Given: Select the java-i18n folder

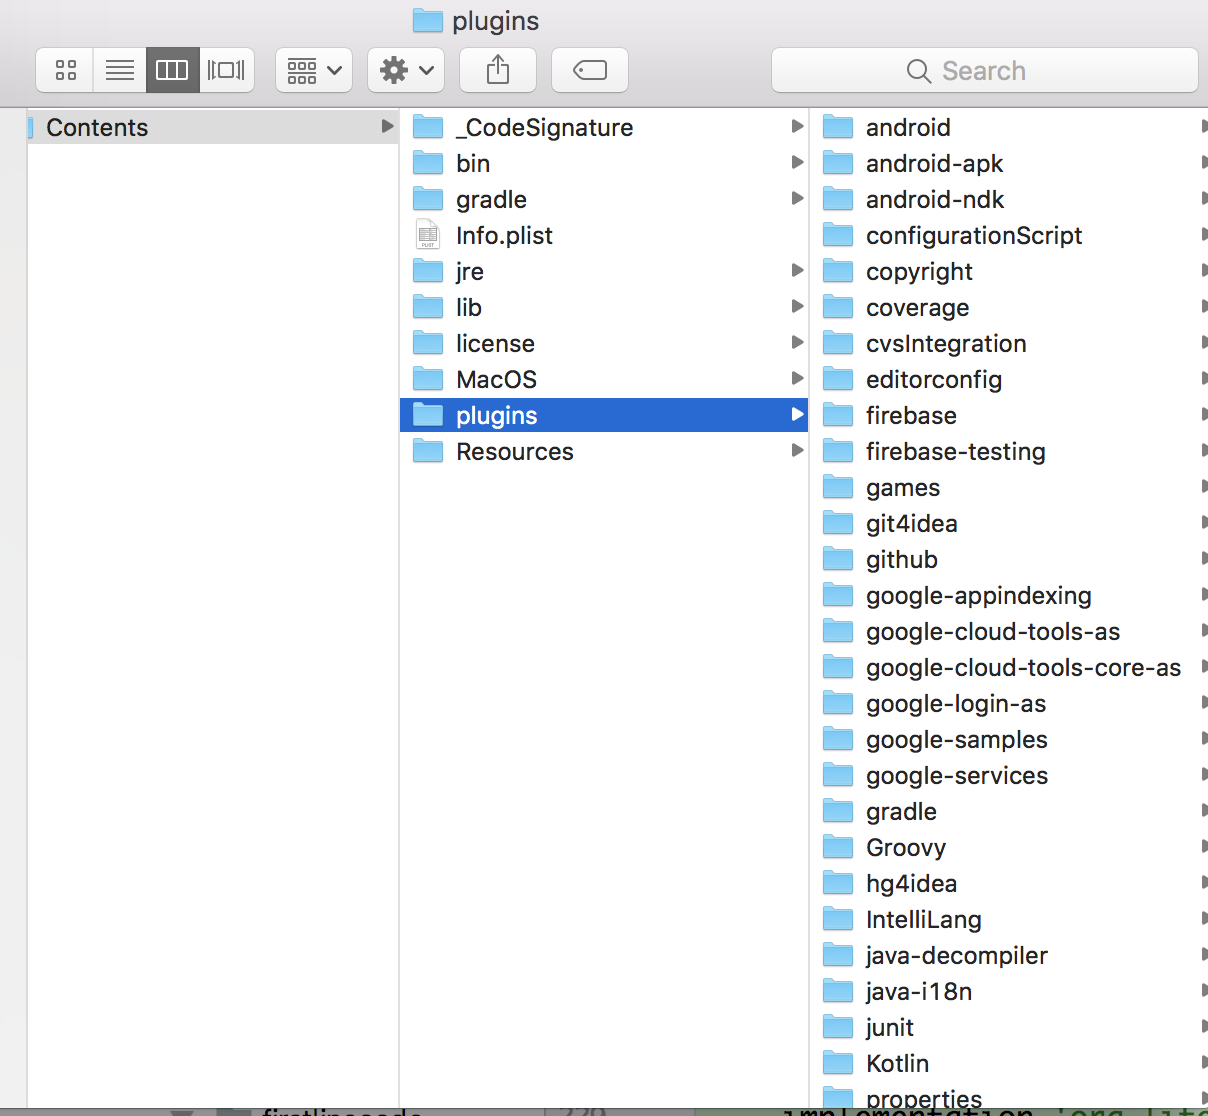Looking at the screenshot, I should click(1009, 991).
